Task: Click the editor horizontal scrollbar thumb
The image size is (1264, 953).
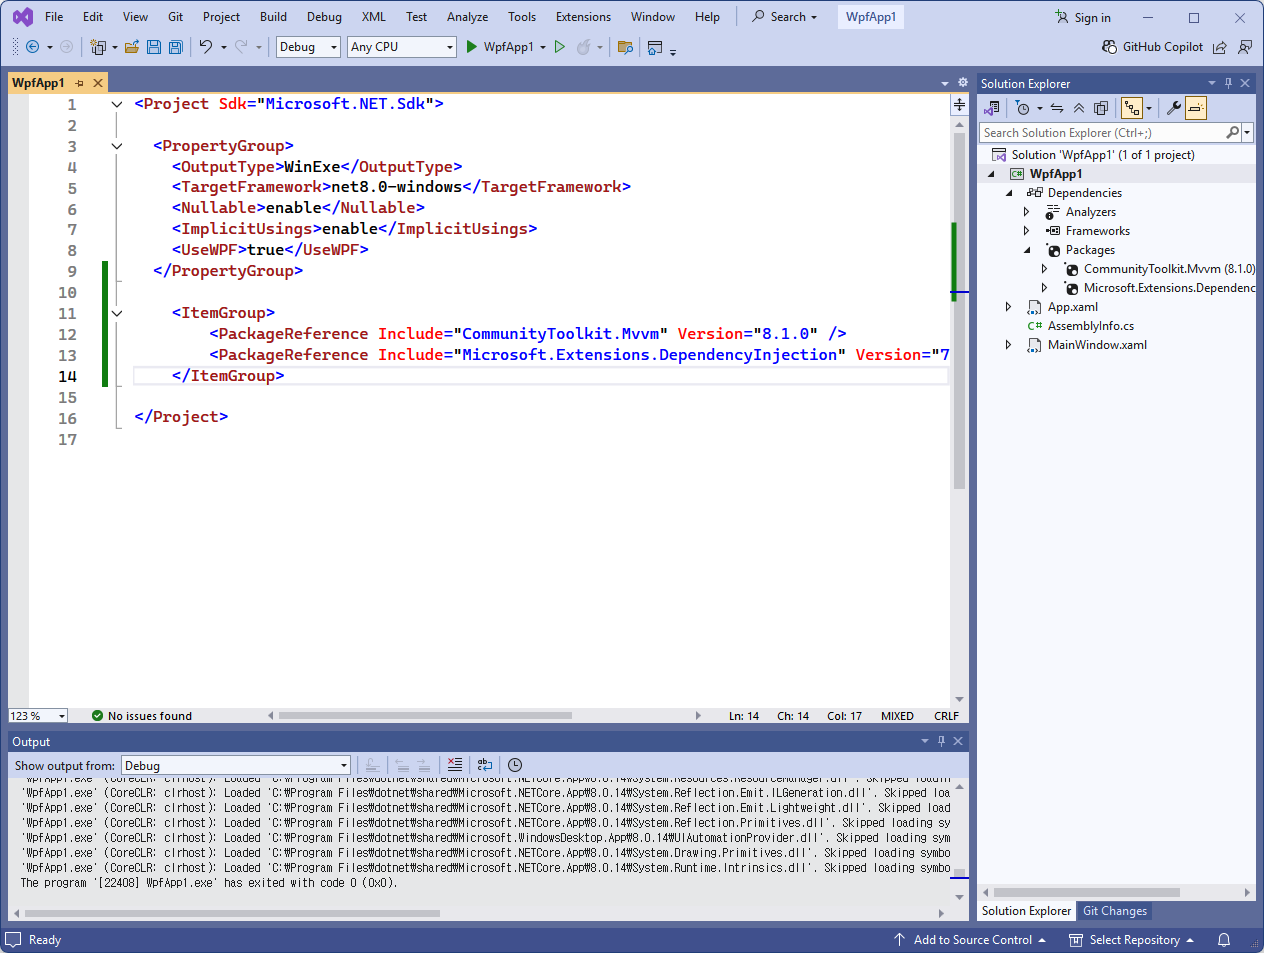Action: point(425,716)
